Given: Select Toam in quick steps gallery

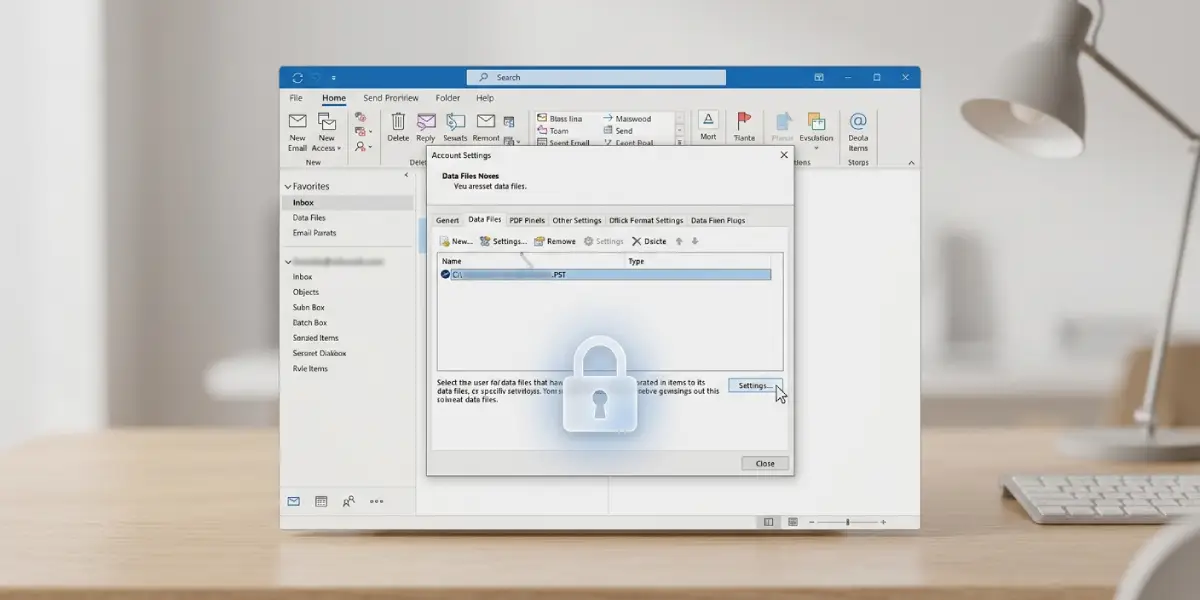Looking at the screenshot, I should point(553,131).
